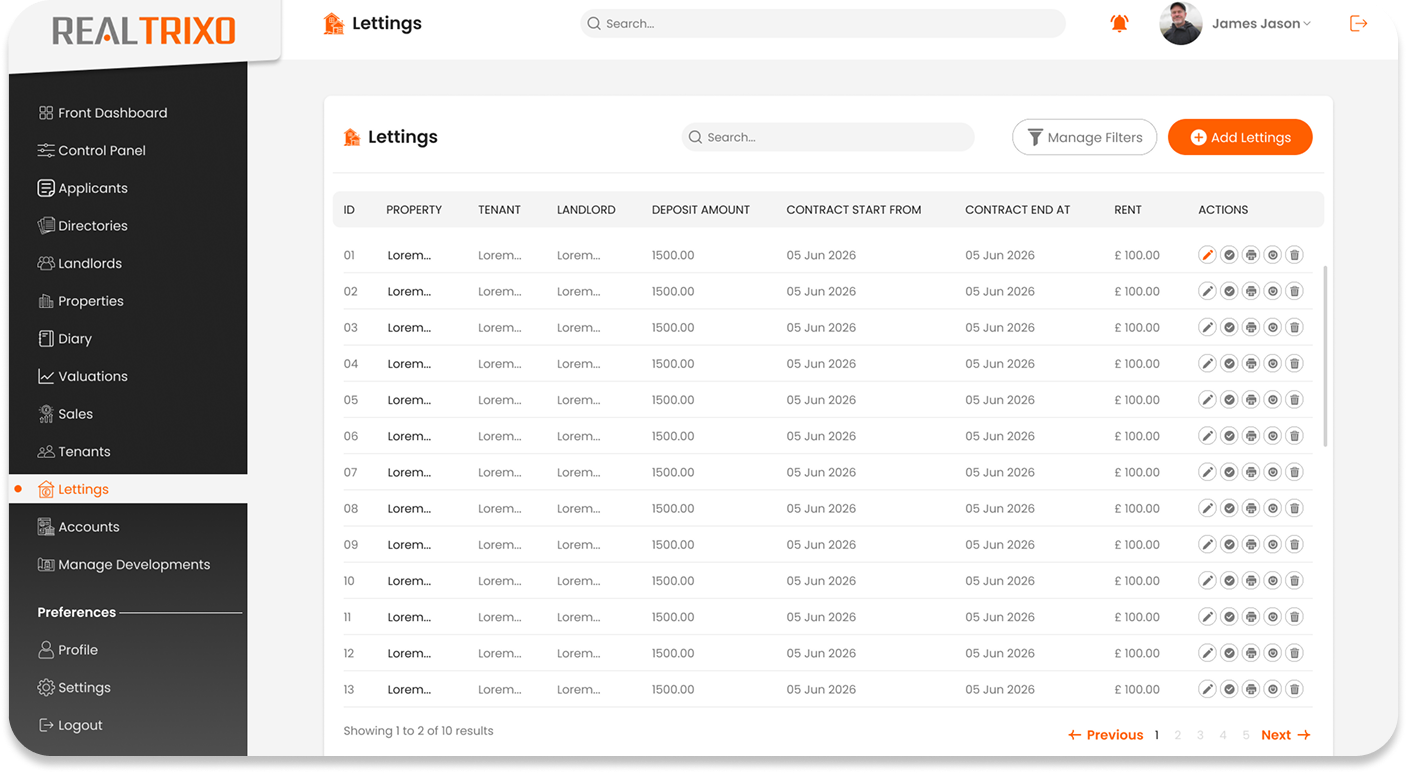Click the Manage Filters button
This screenshot has height=774, width=1407.
click(x=1084, y=137)
